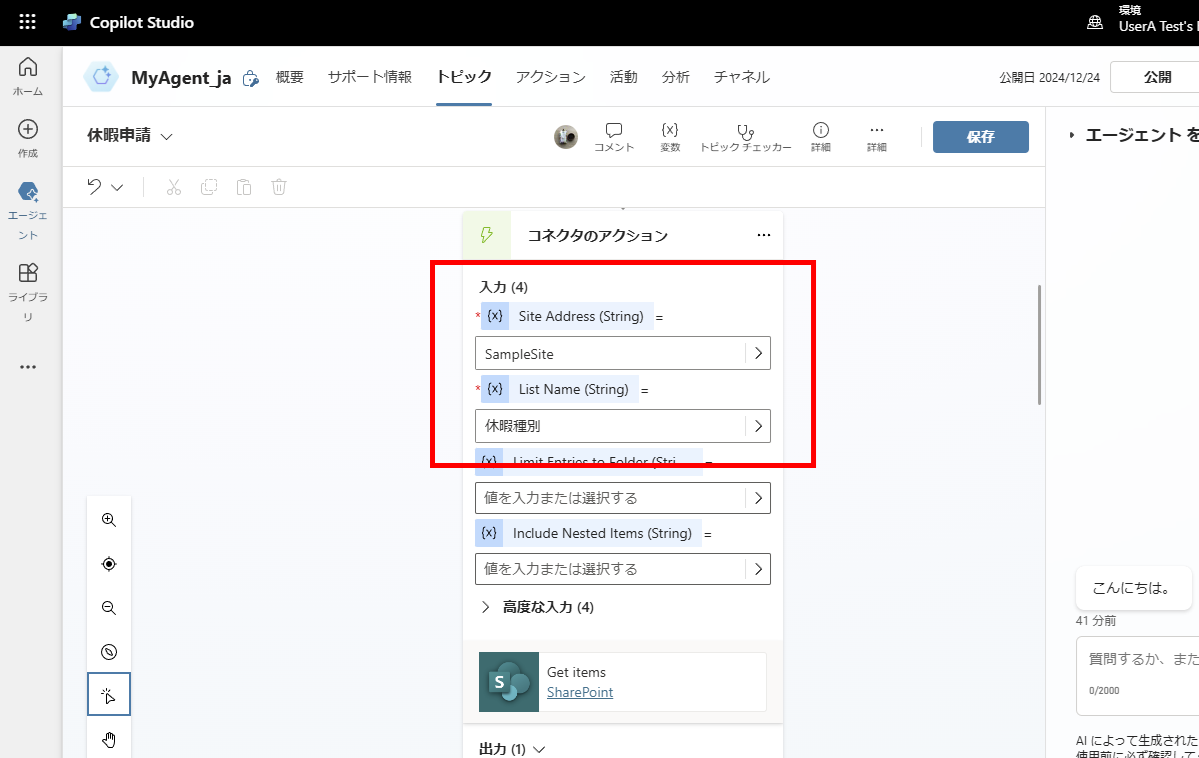Activate the hand (pan) tool on the canvas

[108, 739]
